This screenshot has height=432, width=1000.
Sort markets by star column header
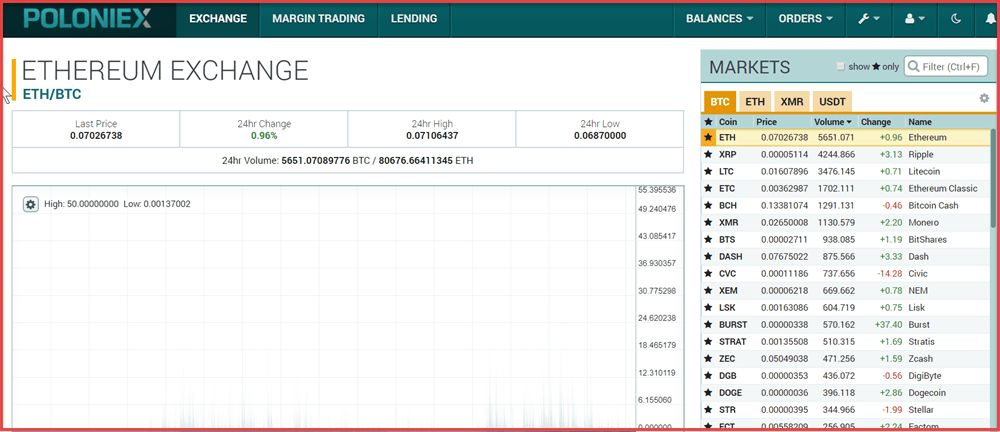tap(708, 121)
